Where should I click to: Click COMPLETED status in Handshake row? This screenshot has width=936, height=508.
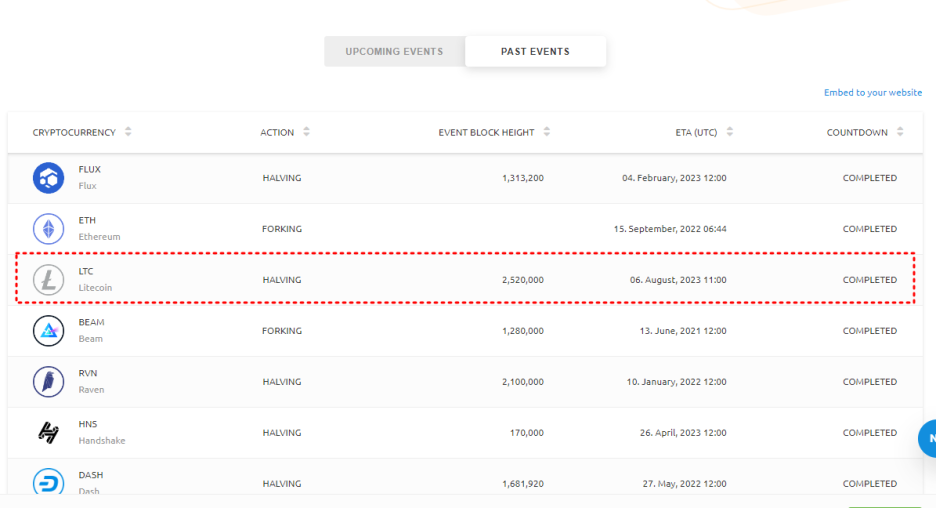click(x=870, y=432)
